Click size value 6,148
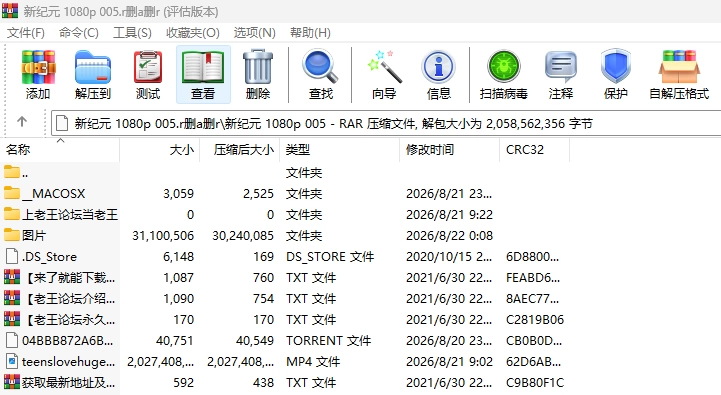The height and width of the screenshot is (395, 721). coord(178,257)
